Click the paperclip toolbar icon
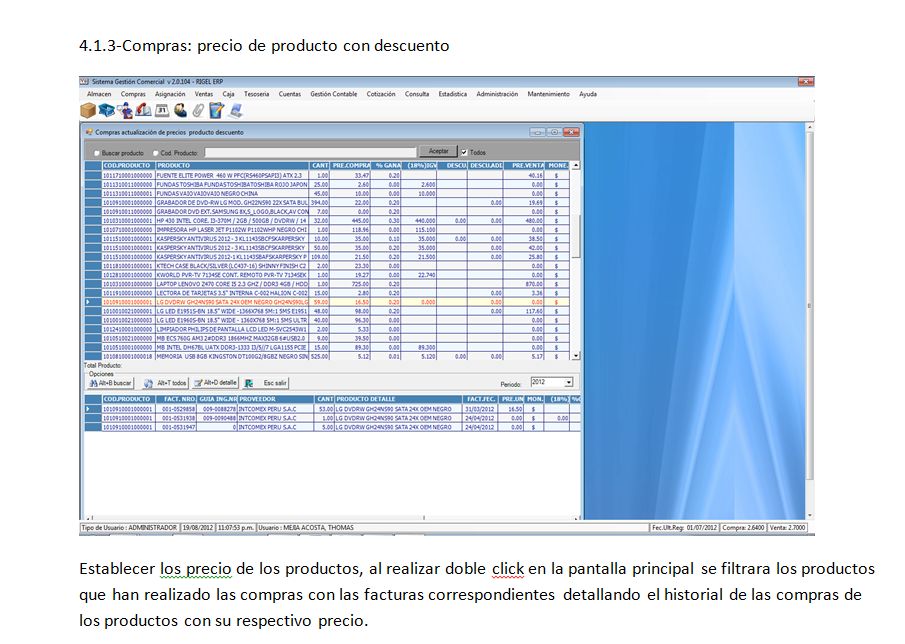 (198, 110)
